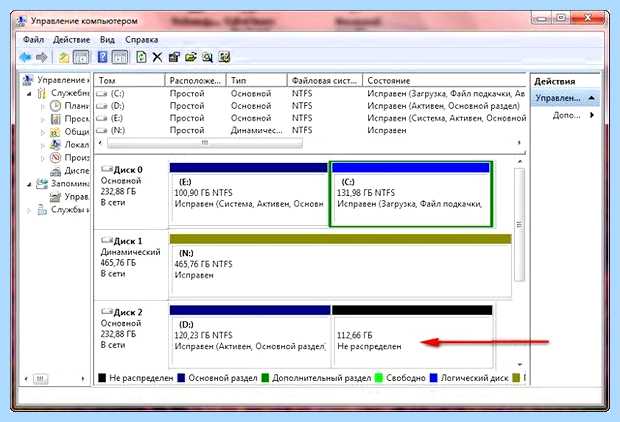Click the red Производительность icon
This screenshot has width=620, height=422.
coord(55,158)
